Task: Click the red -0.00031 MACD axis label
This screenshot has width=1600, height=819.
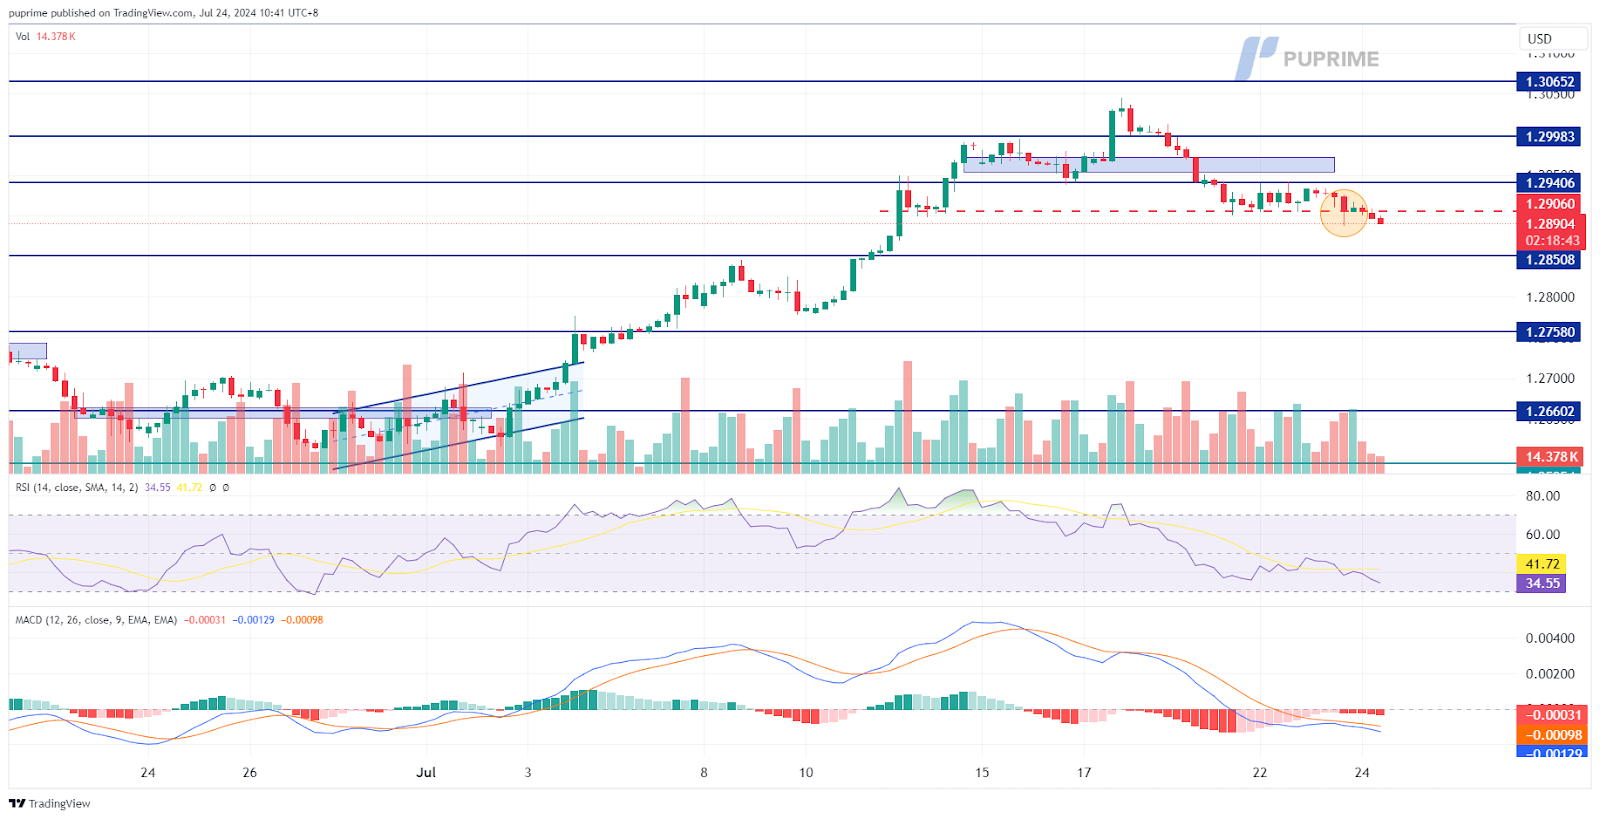Action: 1553,715
